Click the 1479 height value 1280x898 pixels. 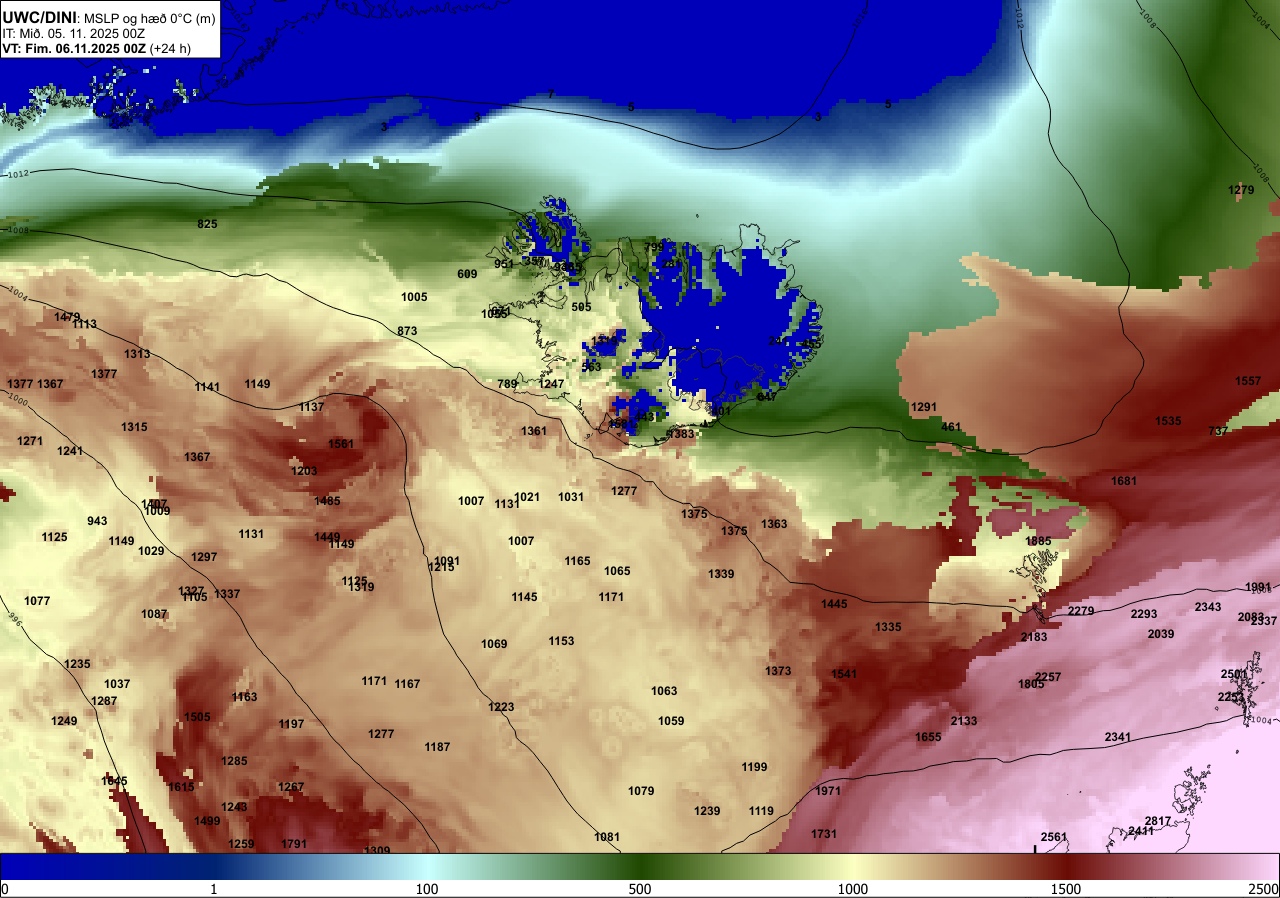67,317
